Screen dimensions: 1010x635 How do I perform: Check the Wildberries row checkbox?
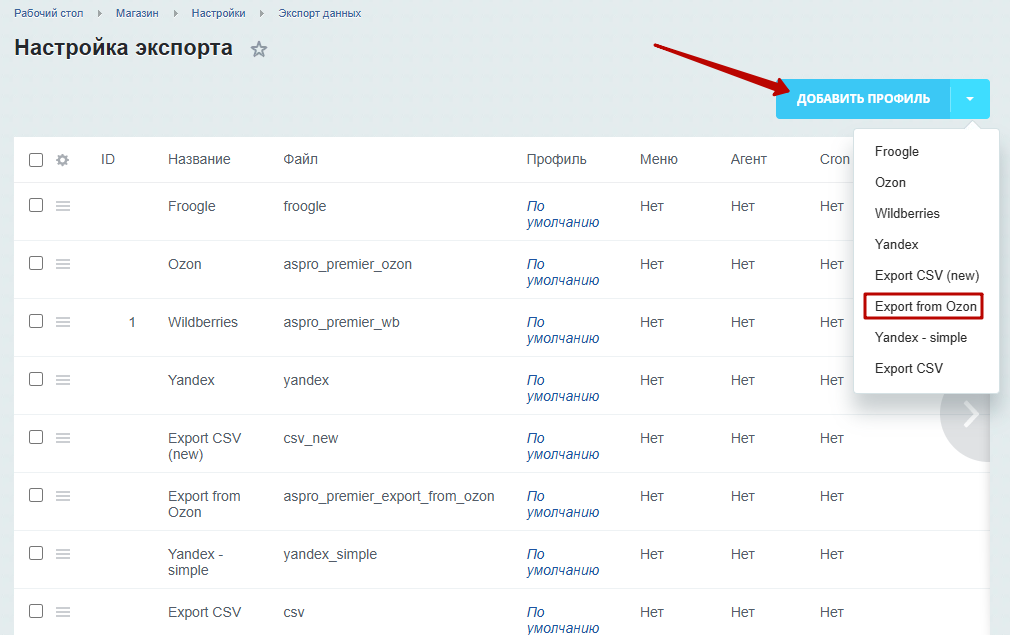36,321
